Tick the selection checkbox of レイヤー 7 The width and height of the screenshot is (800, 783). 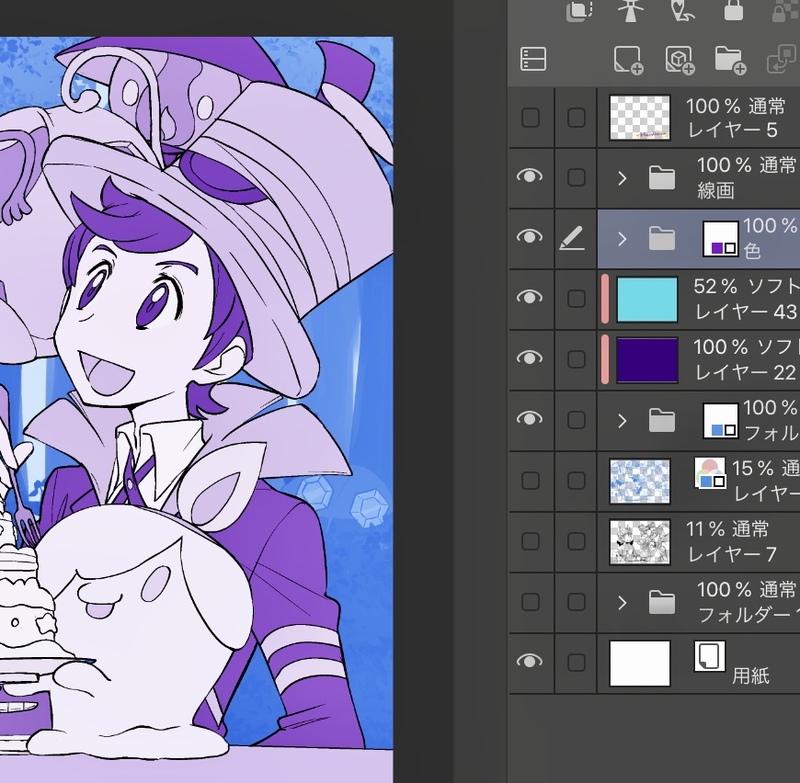click(x=577, y=541)
